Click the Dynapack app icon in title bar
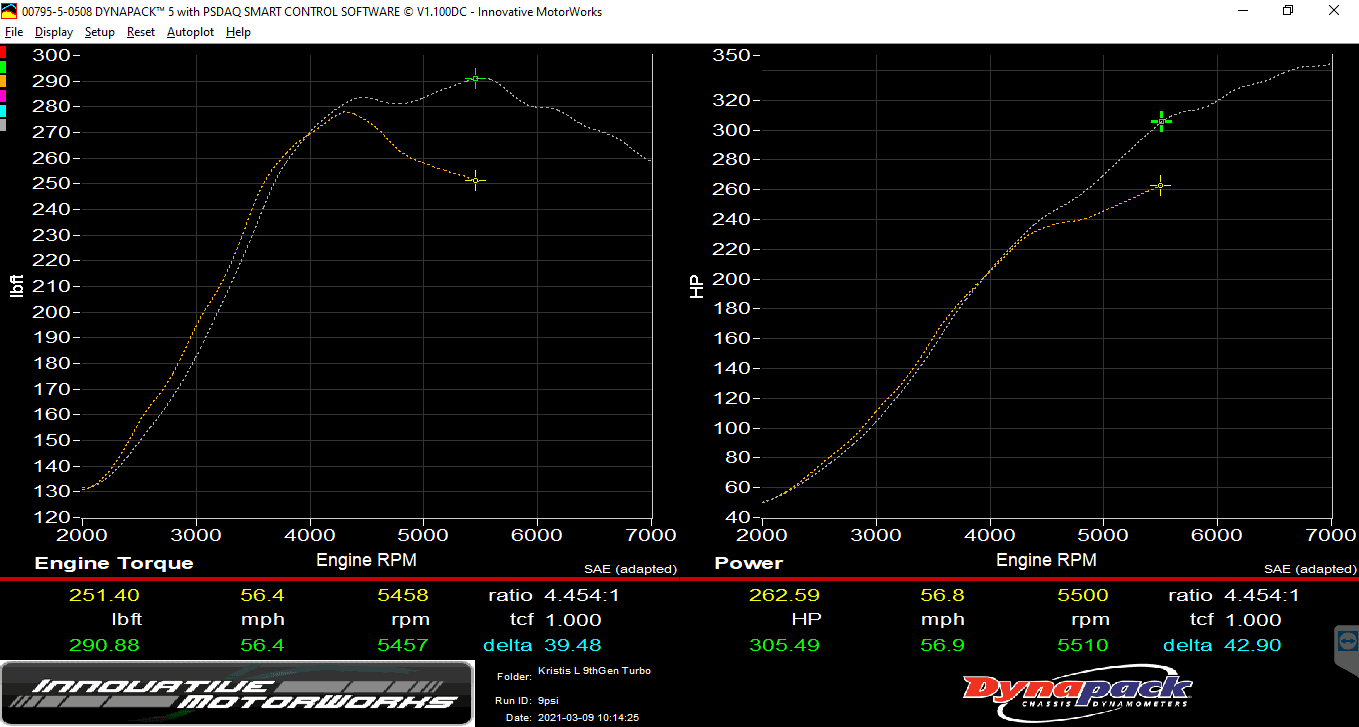The image size is (1359, 727). 11,11
